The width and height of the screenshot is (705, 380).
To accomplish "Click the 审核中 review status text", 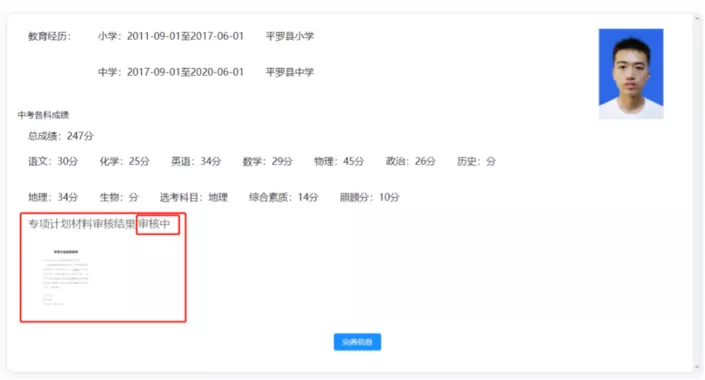I will coord(154,224).
